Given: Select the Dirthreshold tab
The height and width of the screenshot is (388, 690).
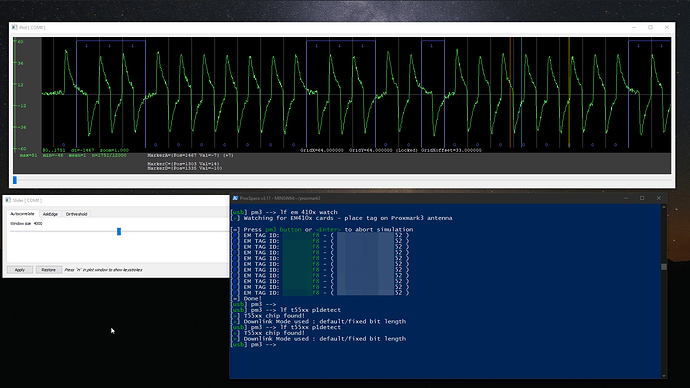Looking at the screenshot, I should point(77,214).
